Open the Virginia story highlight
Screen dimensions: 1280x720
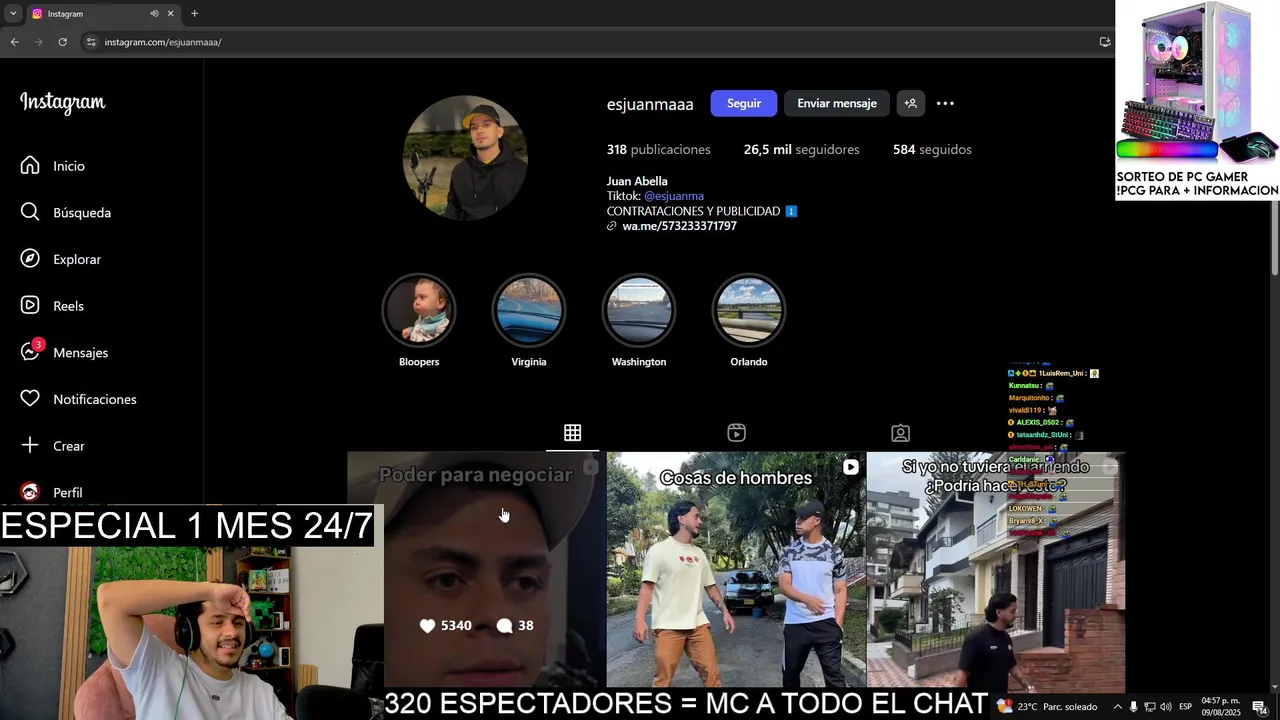coord(529,310)
